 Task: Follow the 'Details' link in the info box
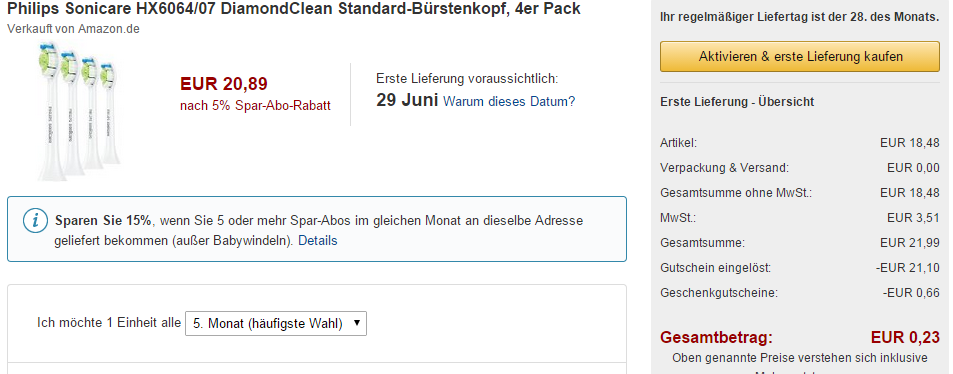click(317, 240)
